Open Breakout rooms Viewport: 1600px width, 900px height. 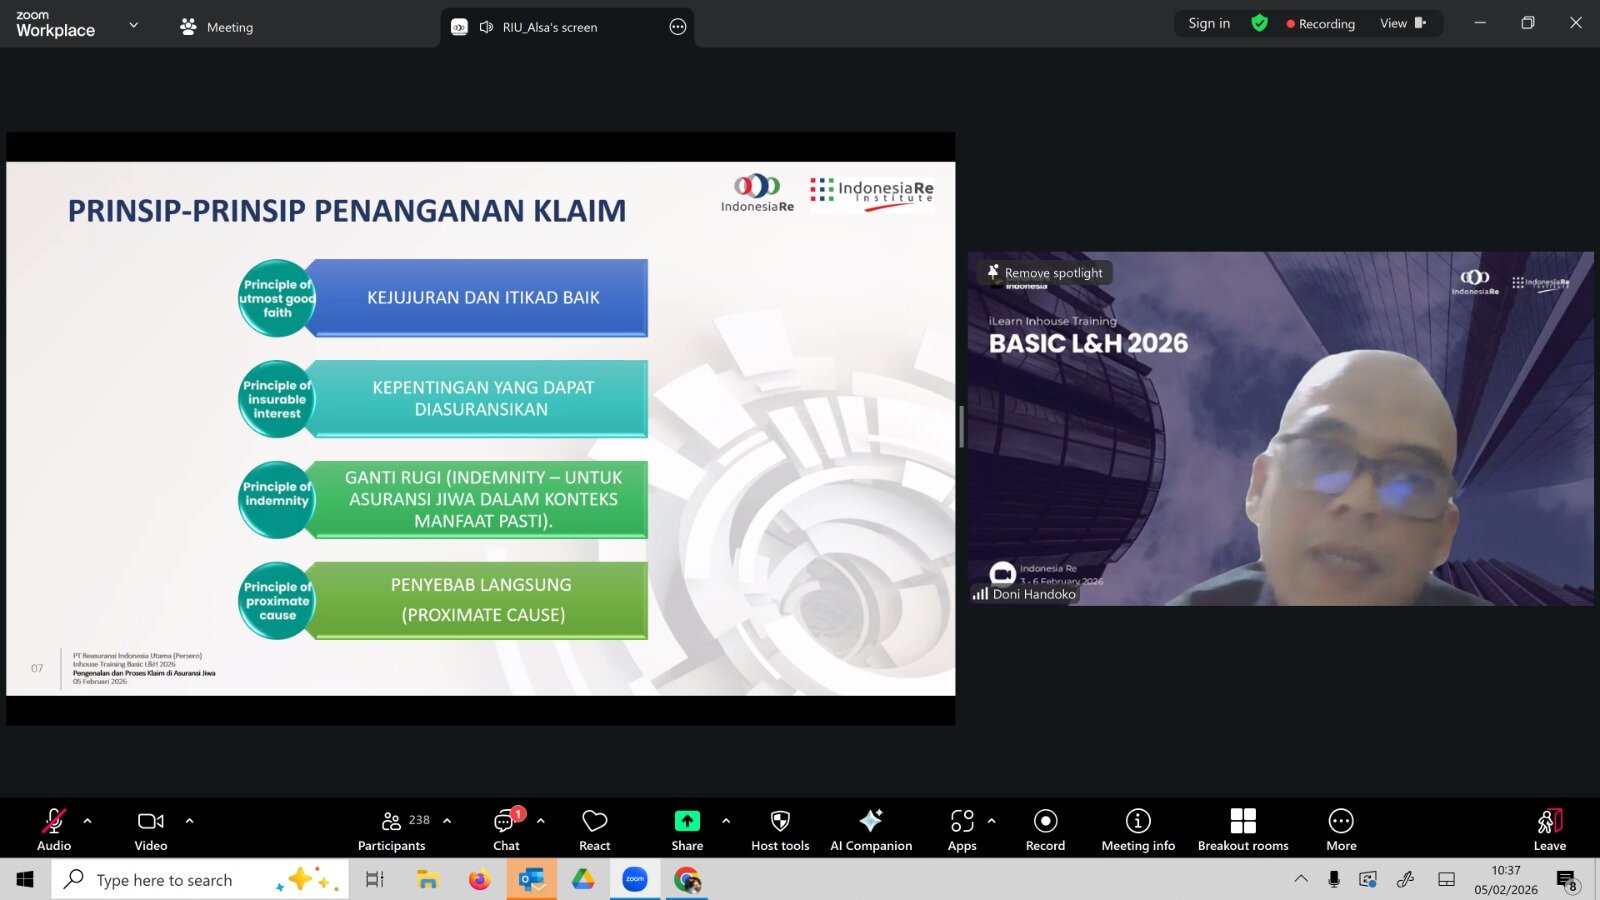coord(1243,830)
